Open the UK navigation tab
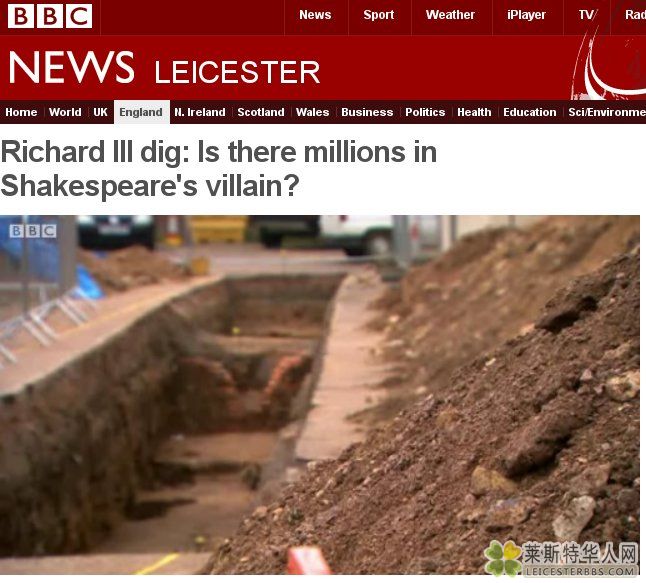This screenshot has width=646, height=583. coord(100,112)
